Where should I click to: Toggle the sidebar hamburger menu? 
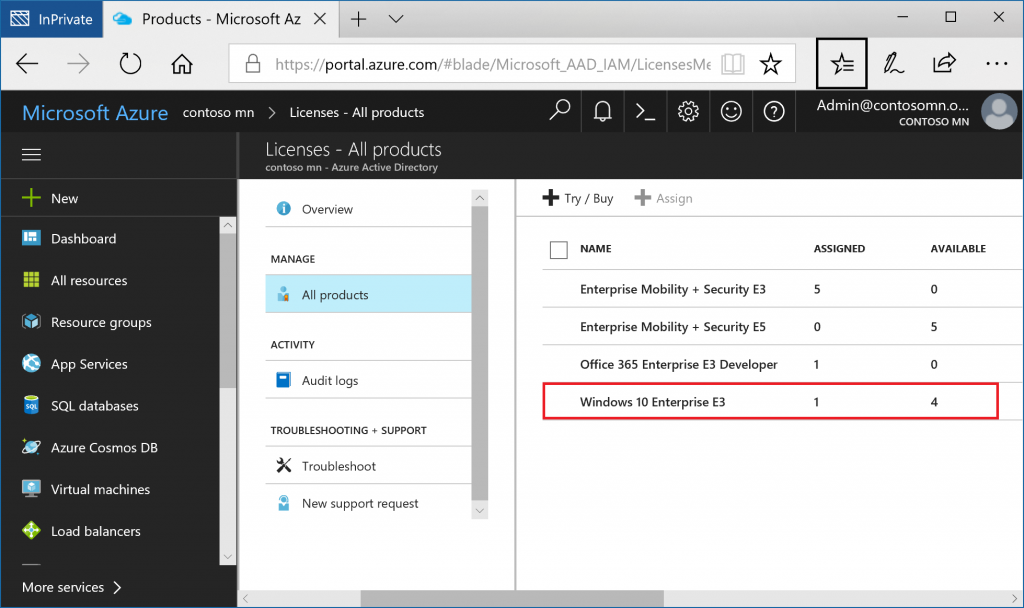(x=31, y=154)
